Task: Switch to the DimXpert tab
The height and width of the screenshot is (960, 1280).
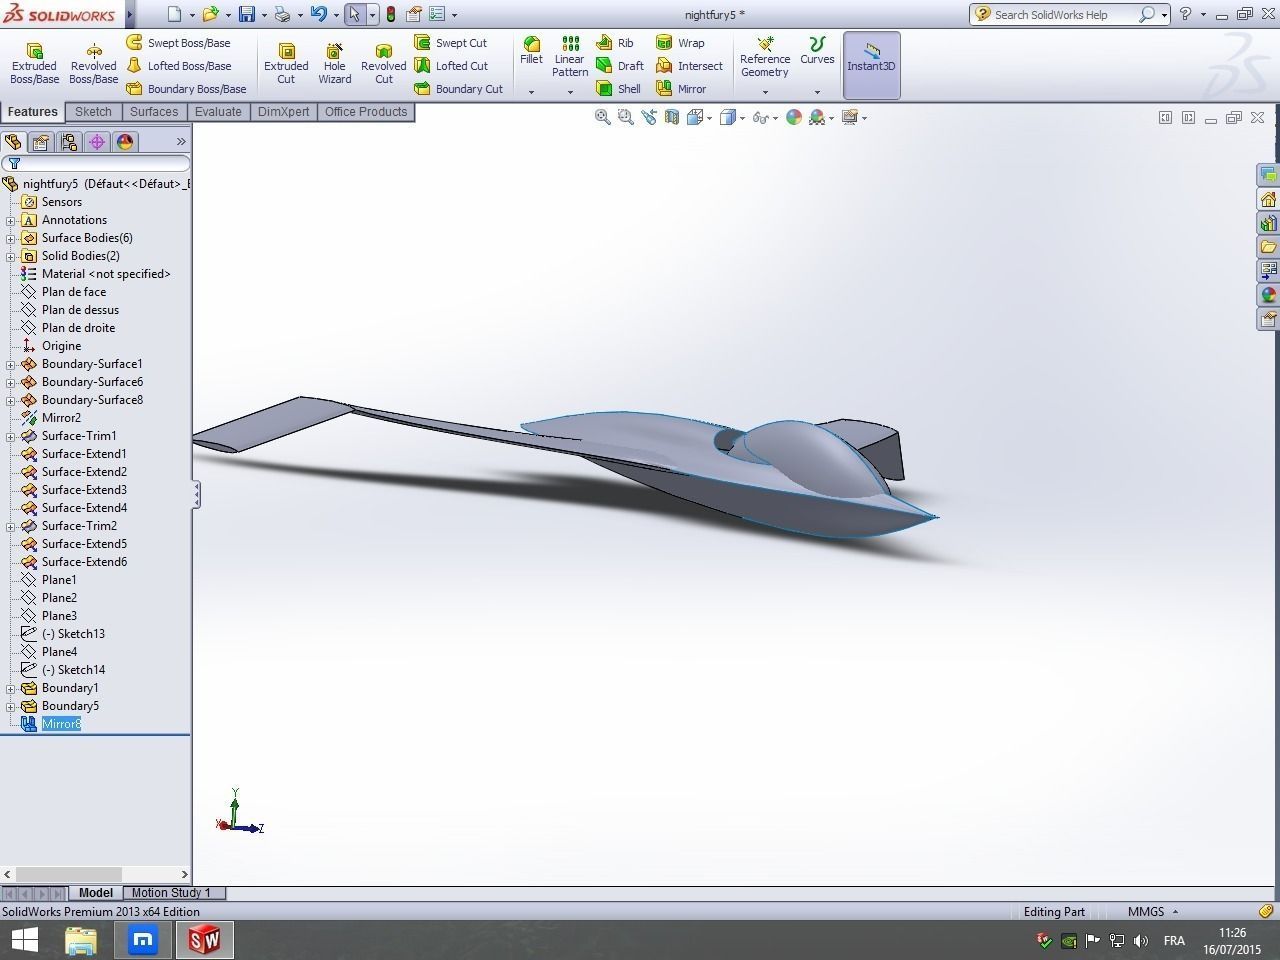Action: tap(283, 112)
